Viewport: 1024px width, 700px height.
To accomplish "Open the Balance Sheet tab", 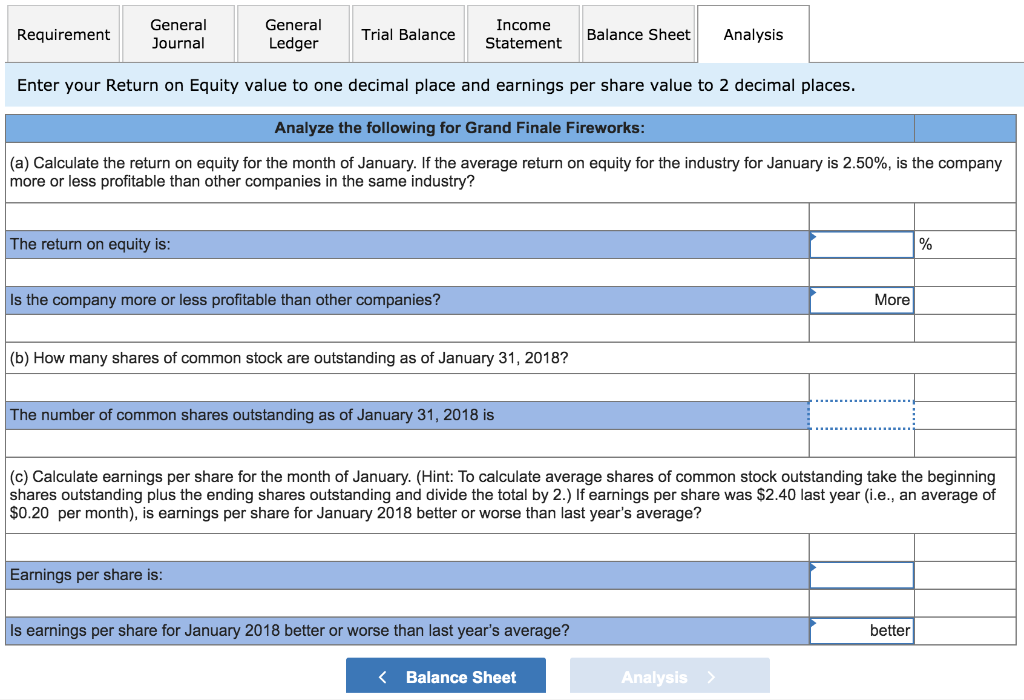I will click(x=638, y=34).
